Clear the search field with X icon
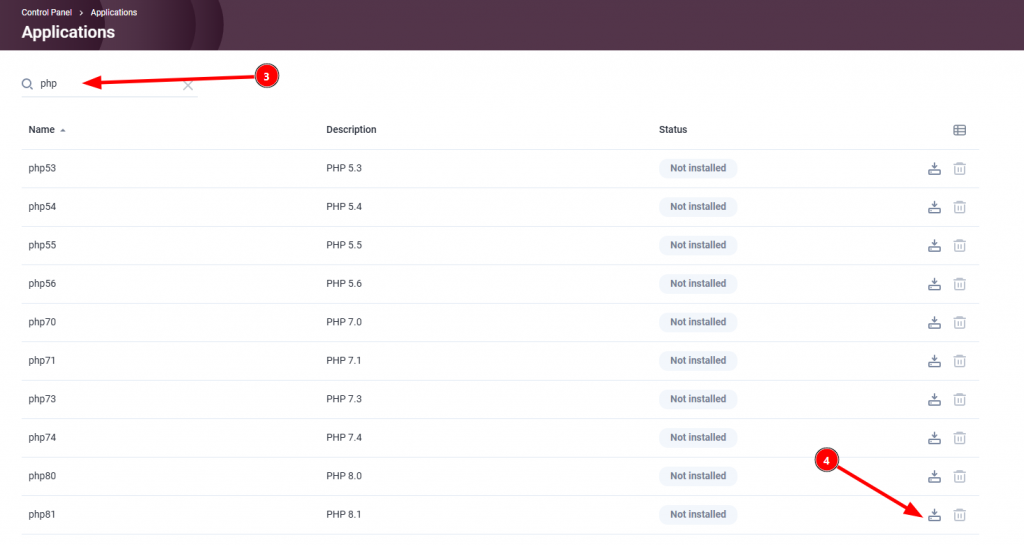Image resolution: width=1024 pixels, height=545 pixels. 188,85
